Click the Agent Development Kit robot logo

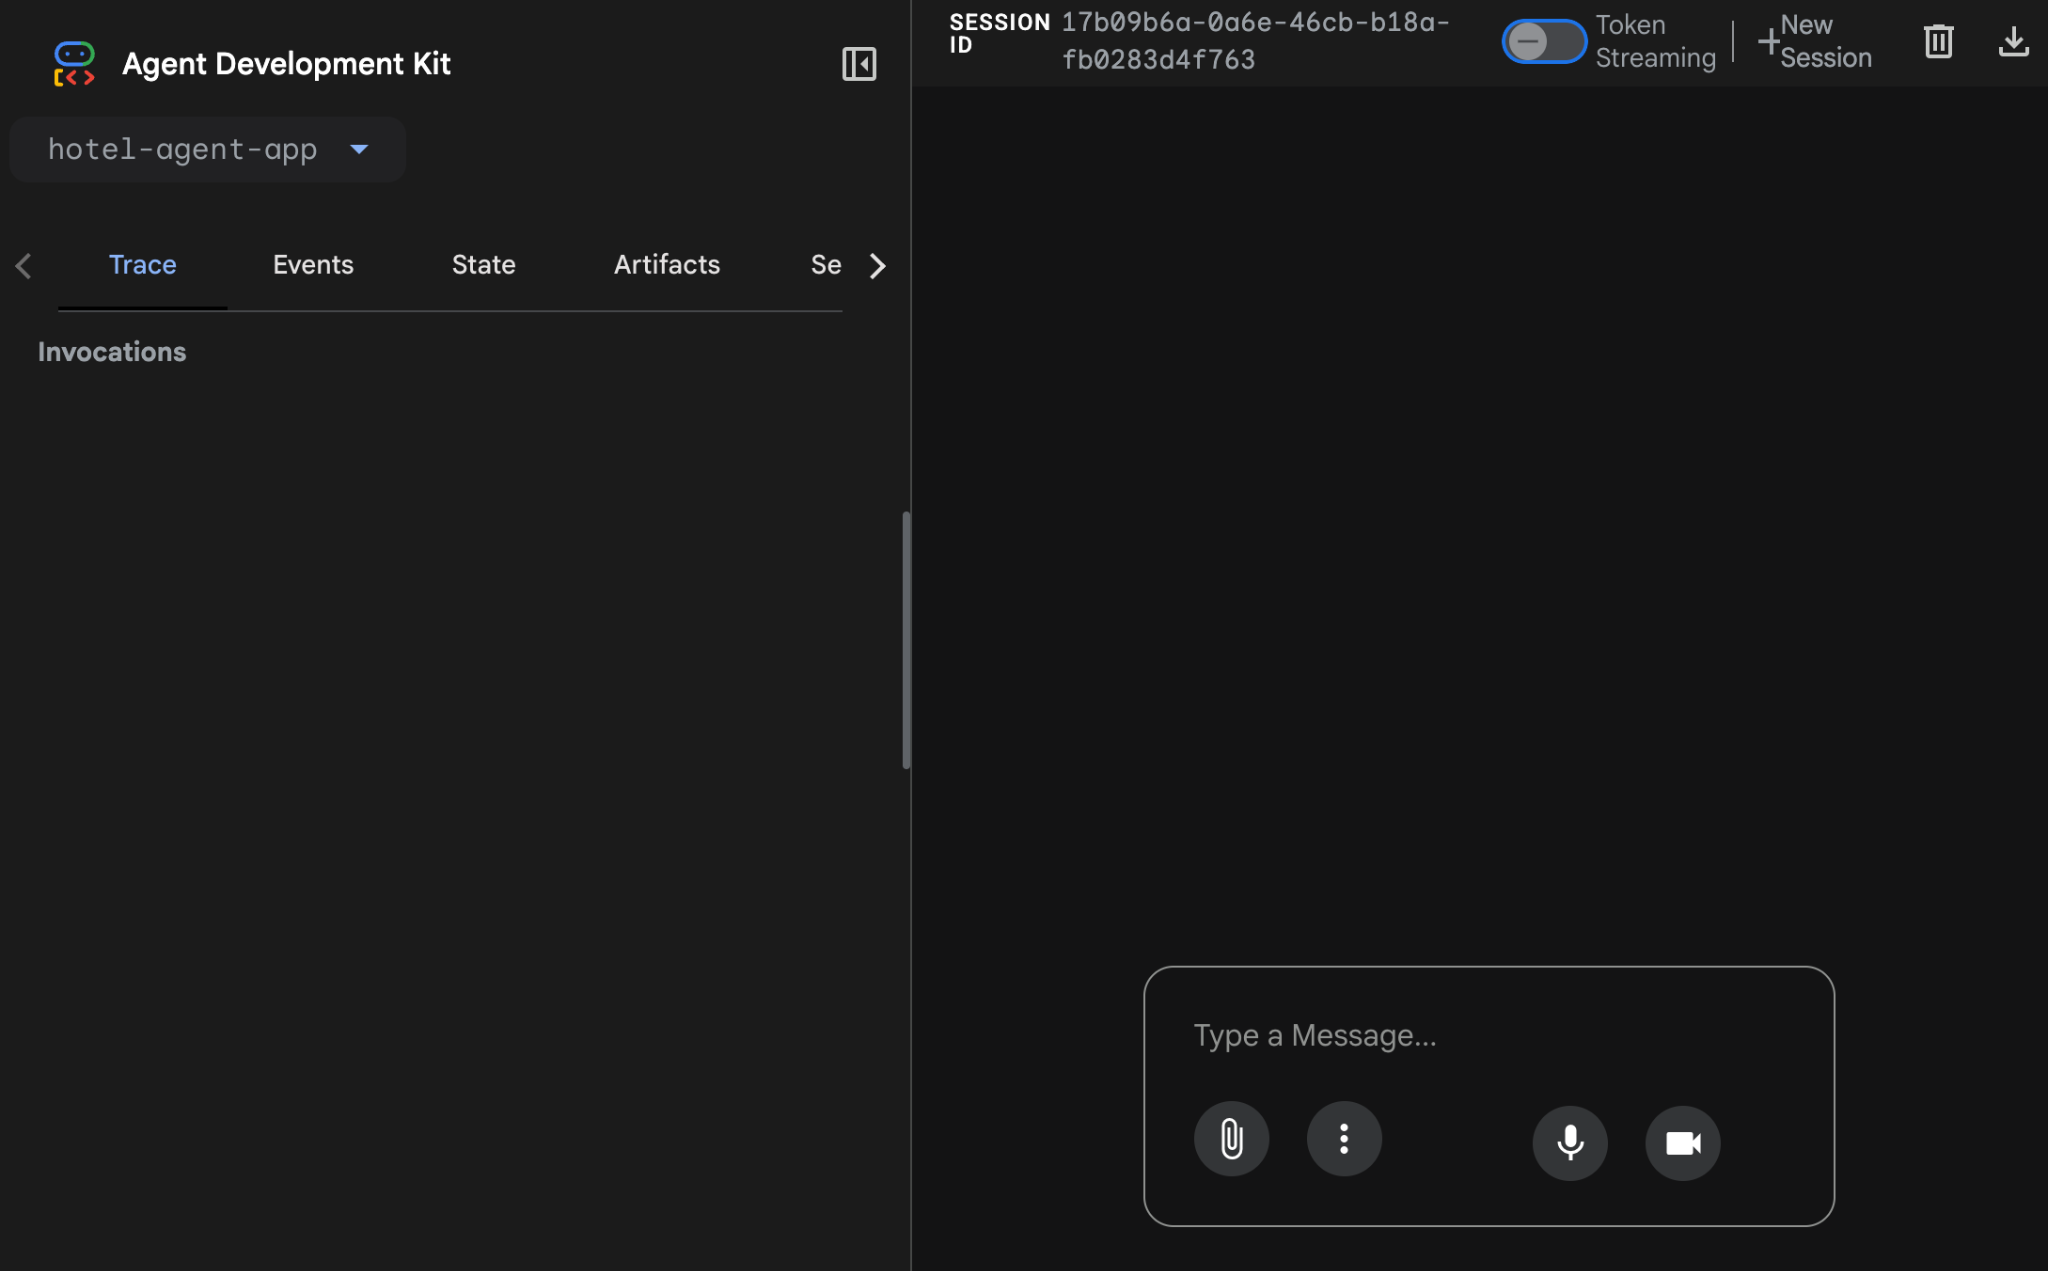point(74,62)
